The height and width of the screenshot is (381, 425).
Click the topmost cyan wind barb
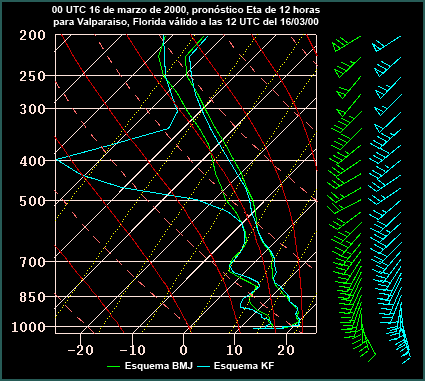(386, 44)
